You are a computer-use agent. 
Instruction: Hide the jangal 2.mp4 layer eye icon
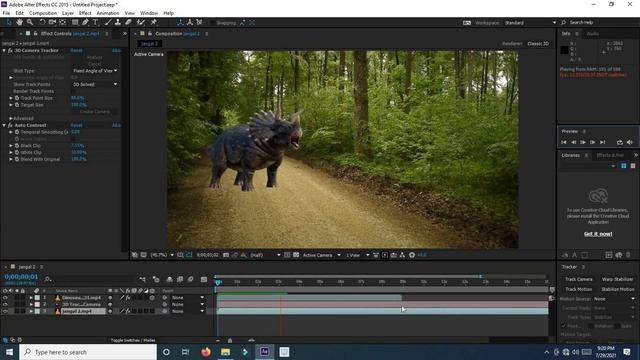point(5,311)
